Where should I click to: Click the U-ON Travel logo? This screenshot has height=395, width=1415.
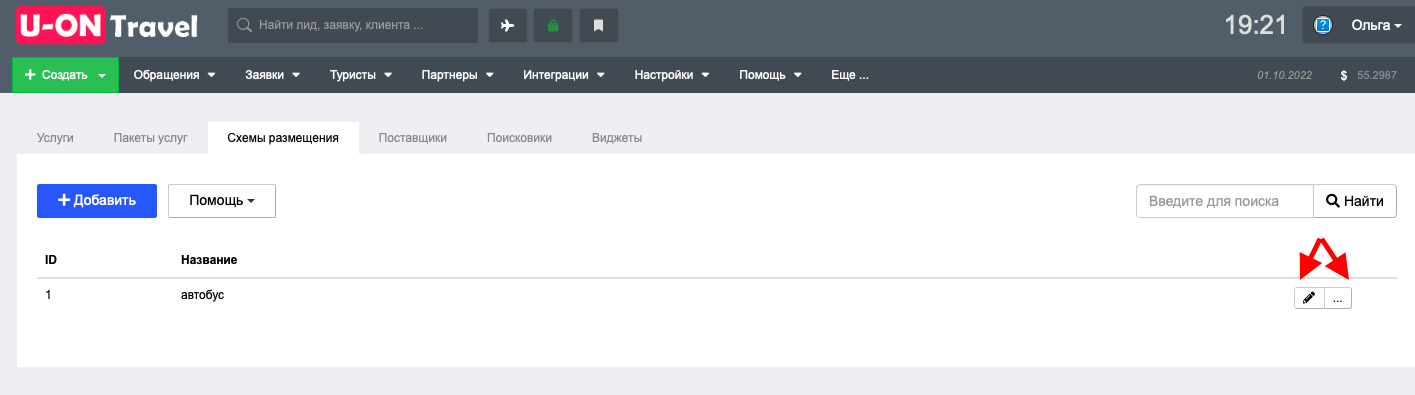106,26
